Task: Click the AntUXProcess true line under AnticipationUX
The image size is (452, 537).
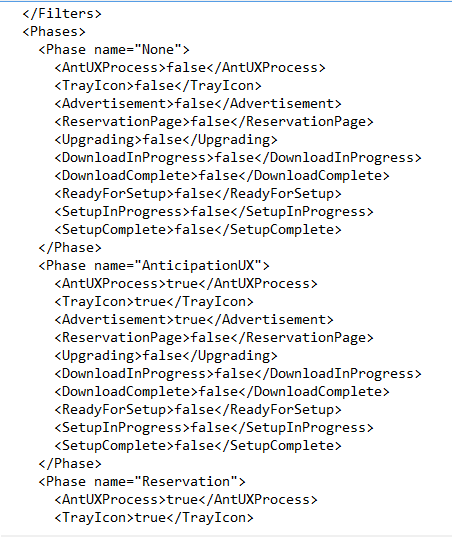Action: (x=186, y=284)
